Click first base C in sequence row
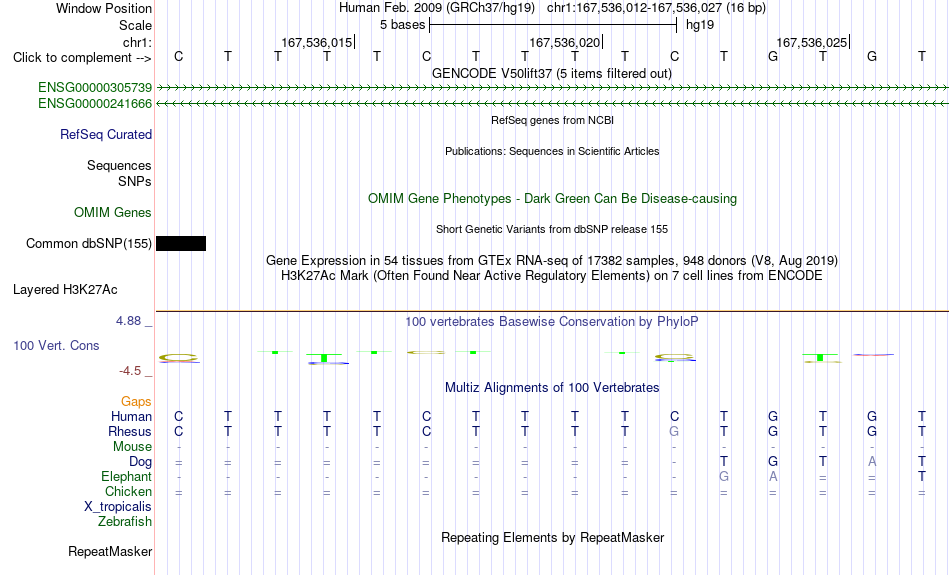Screen dimensions: 950x575 (178, 56)
